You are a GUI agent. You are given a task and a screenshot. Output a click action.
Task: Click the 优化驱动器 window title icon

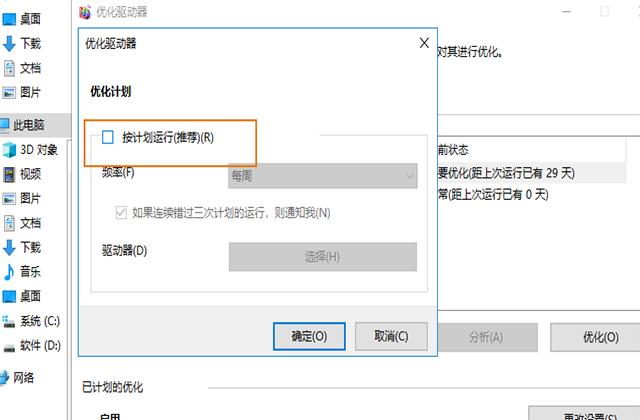pos(85,12)
